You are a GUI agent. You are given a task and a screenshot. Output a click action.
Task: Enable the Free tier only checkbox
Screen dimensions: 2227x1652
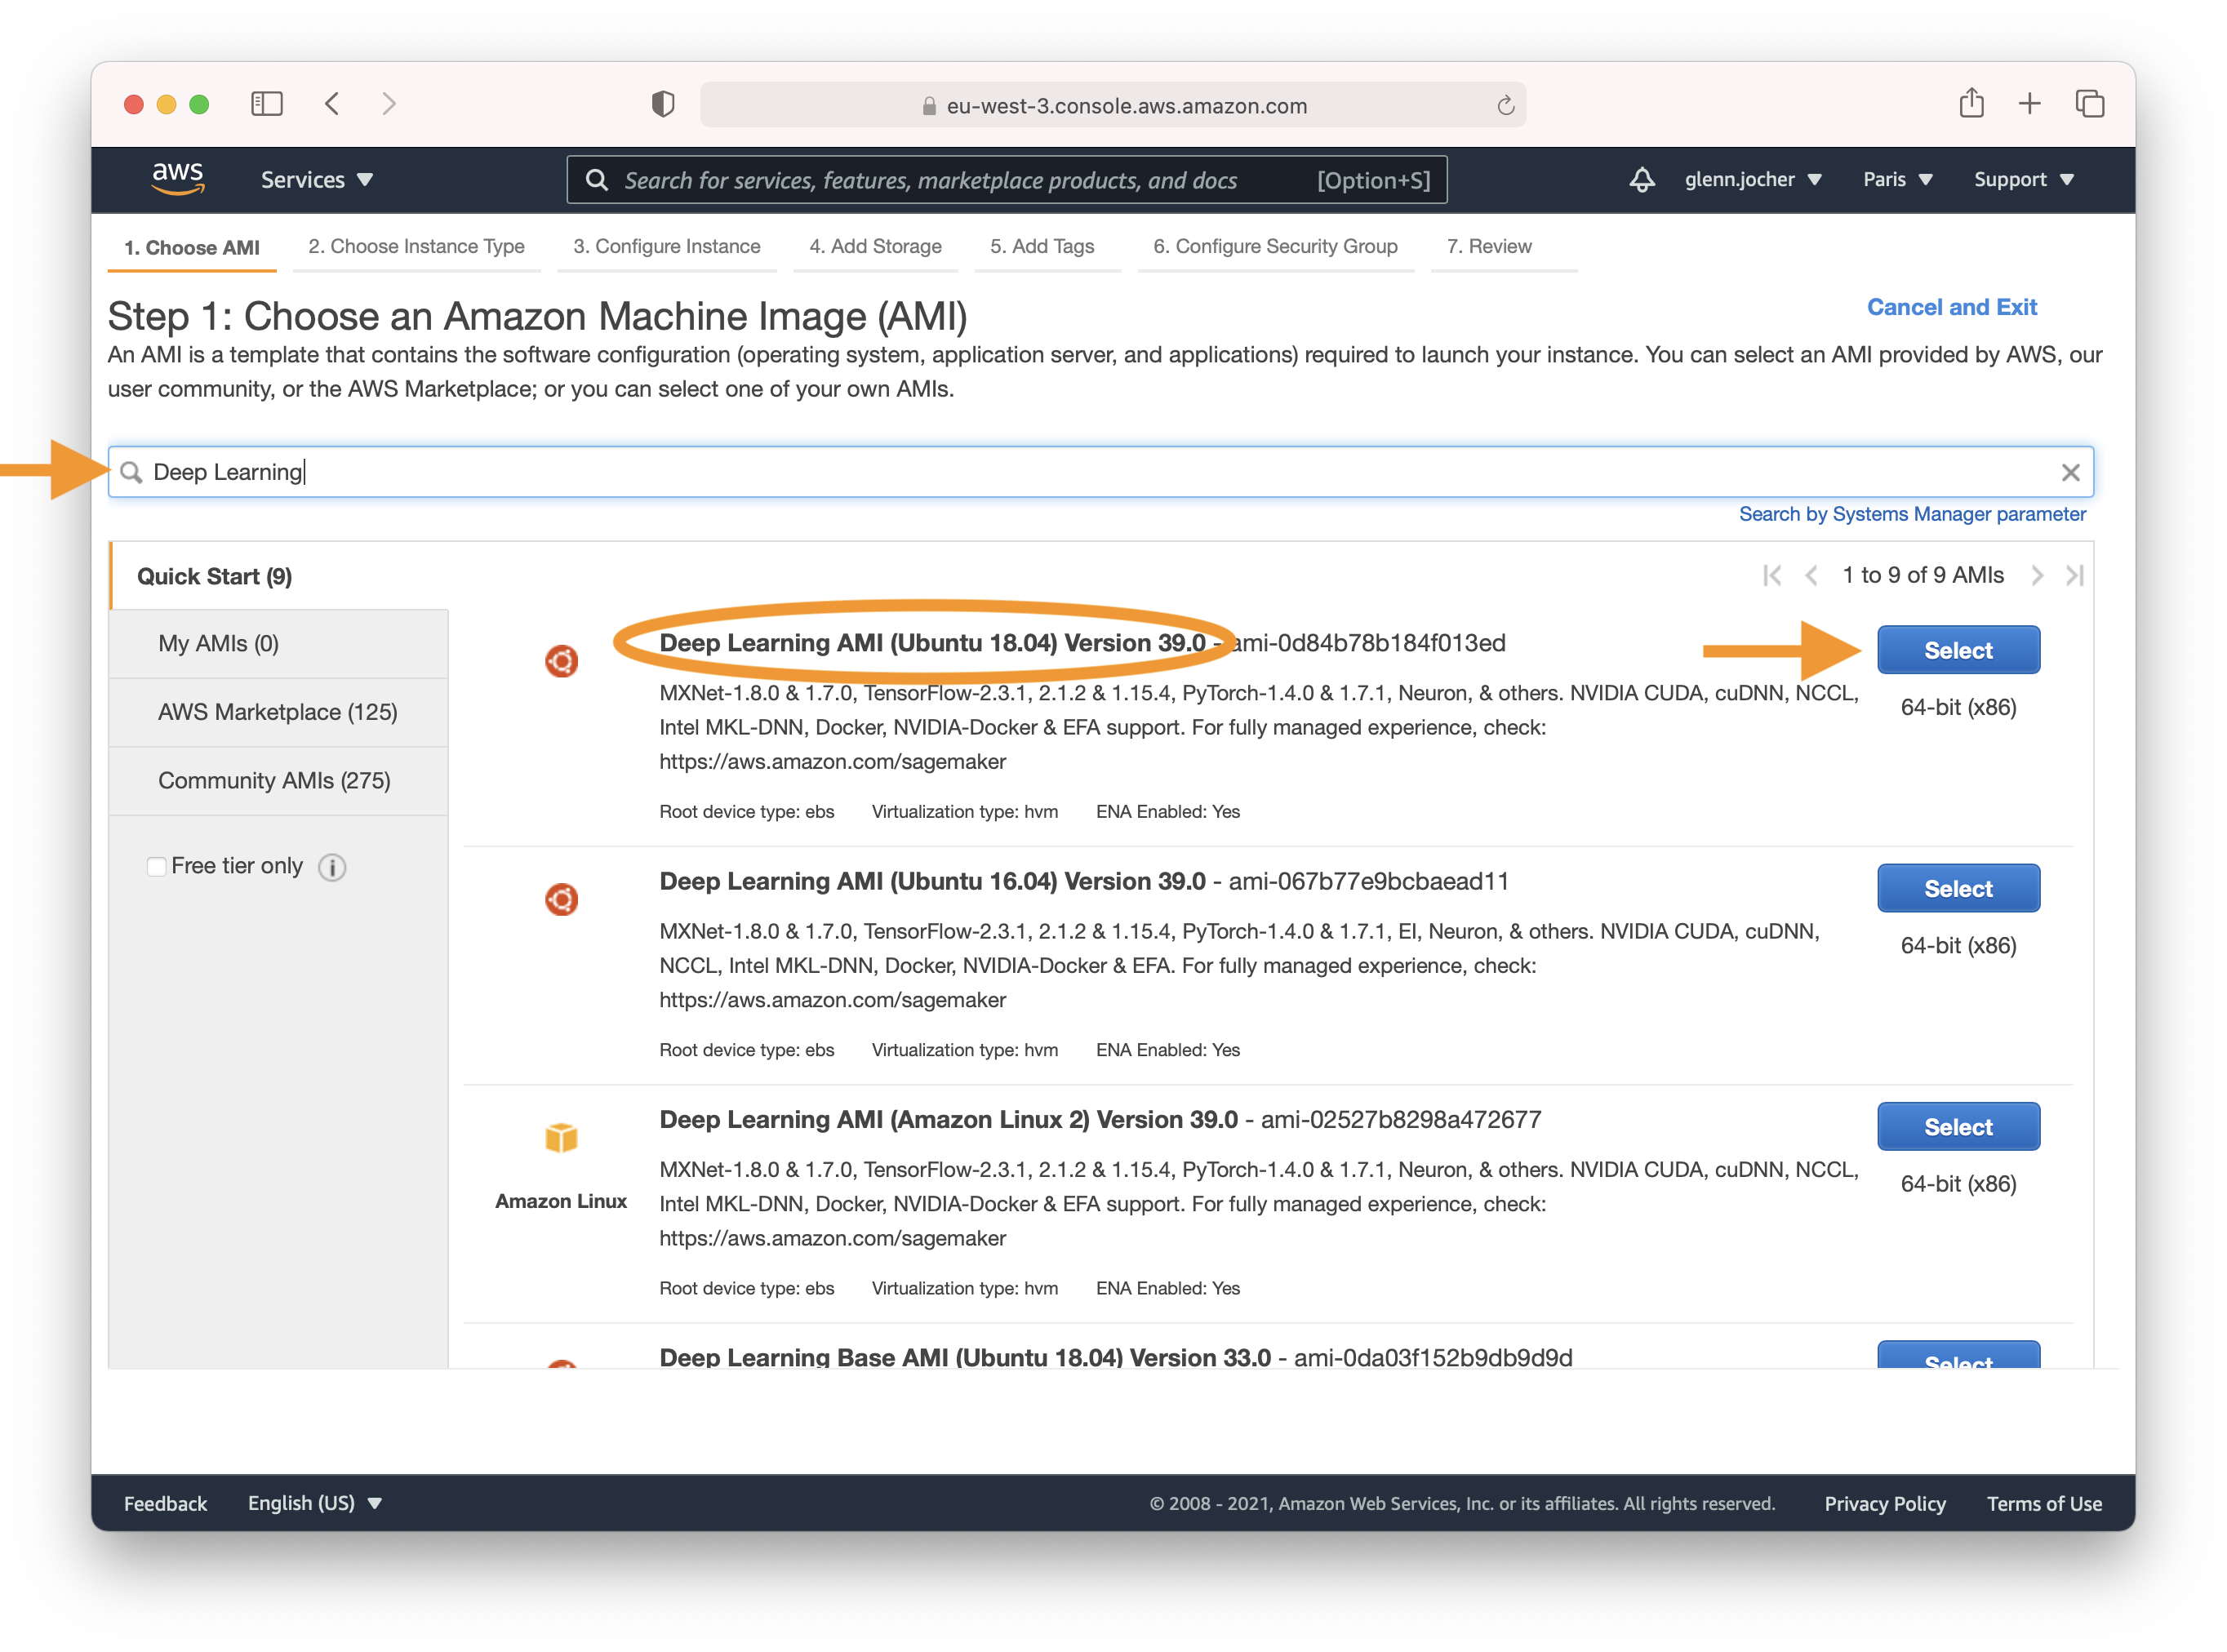(x=153, y=866)
